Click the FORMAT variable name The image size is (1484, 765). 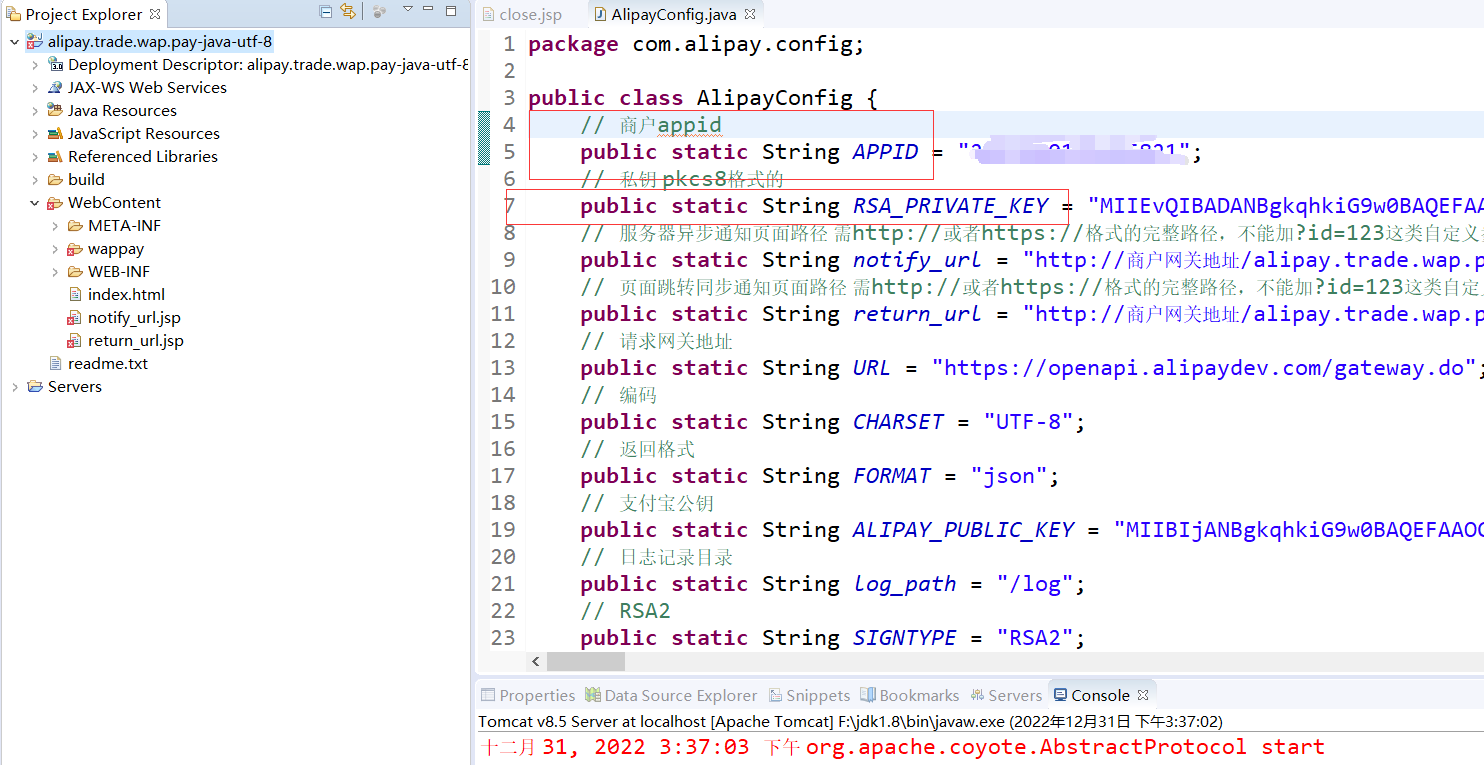click(x=892, y=476)
